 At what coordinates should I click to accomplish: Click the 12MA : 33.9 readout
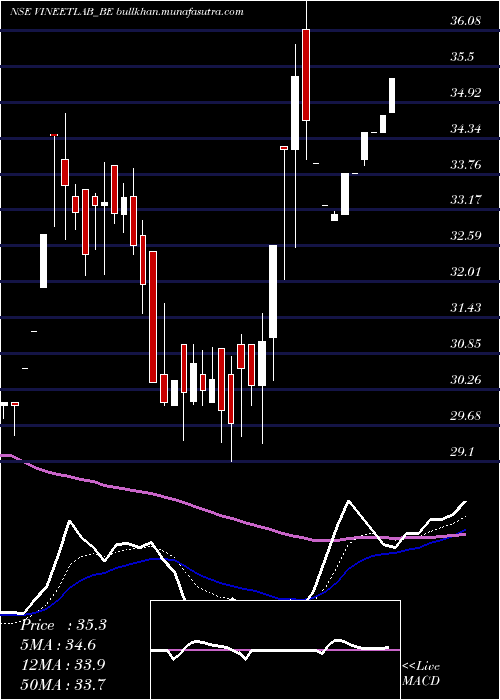[63, 665]
